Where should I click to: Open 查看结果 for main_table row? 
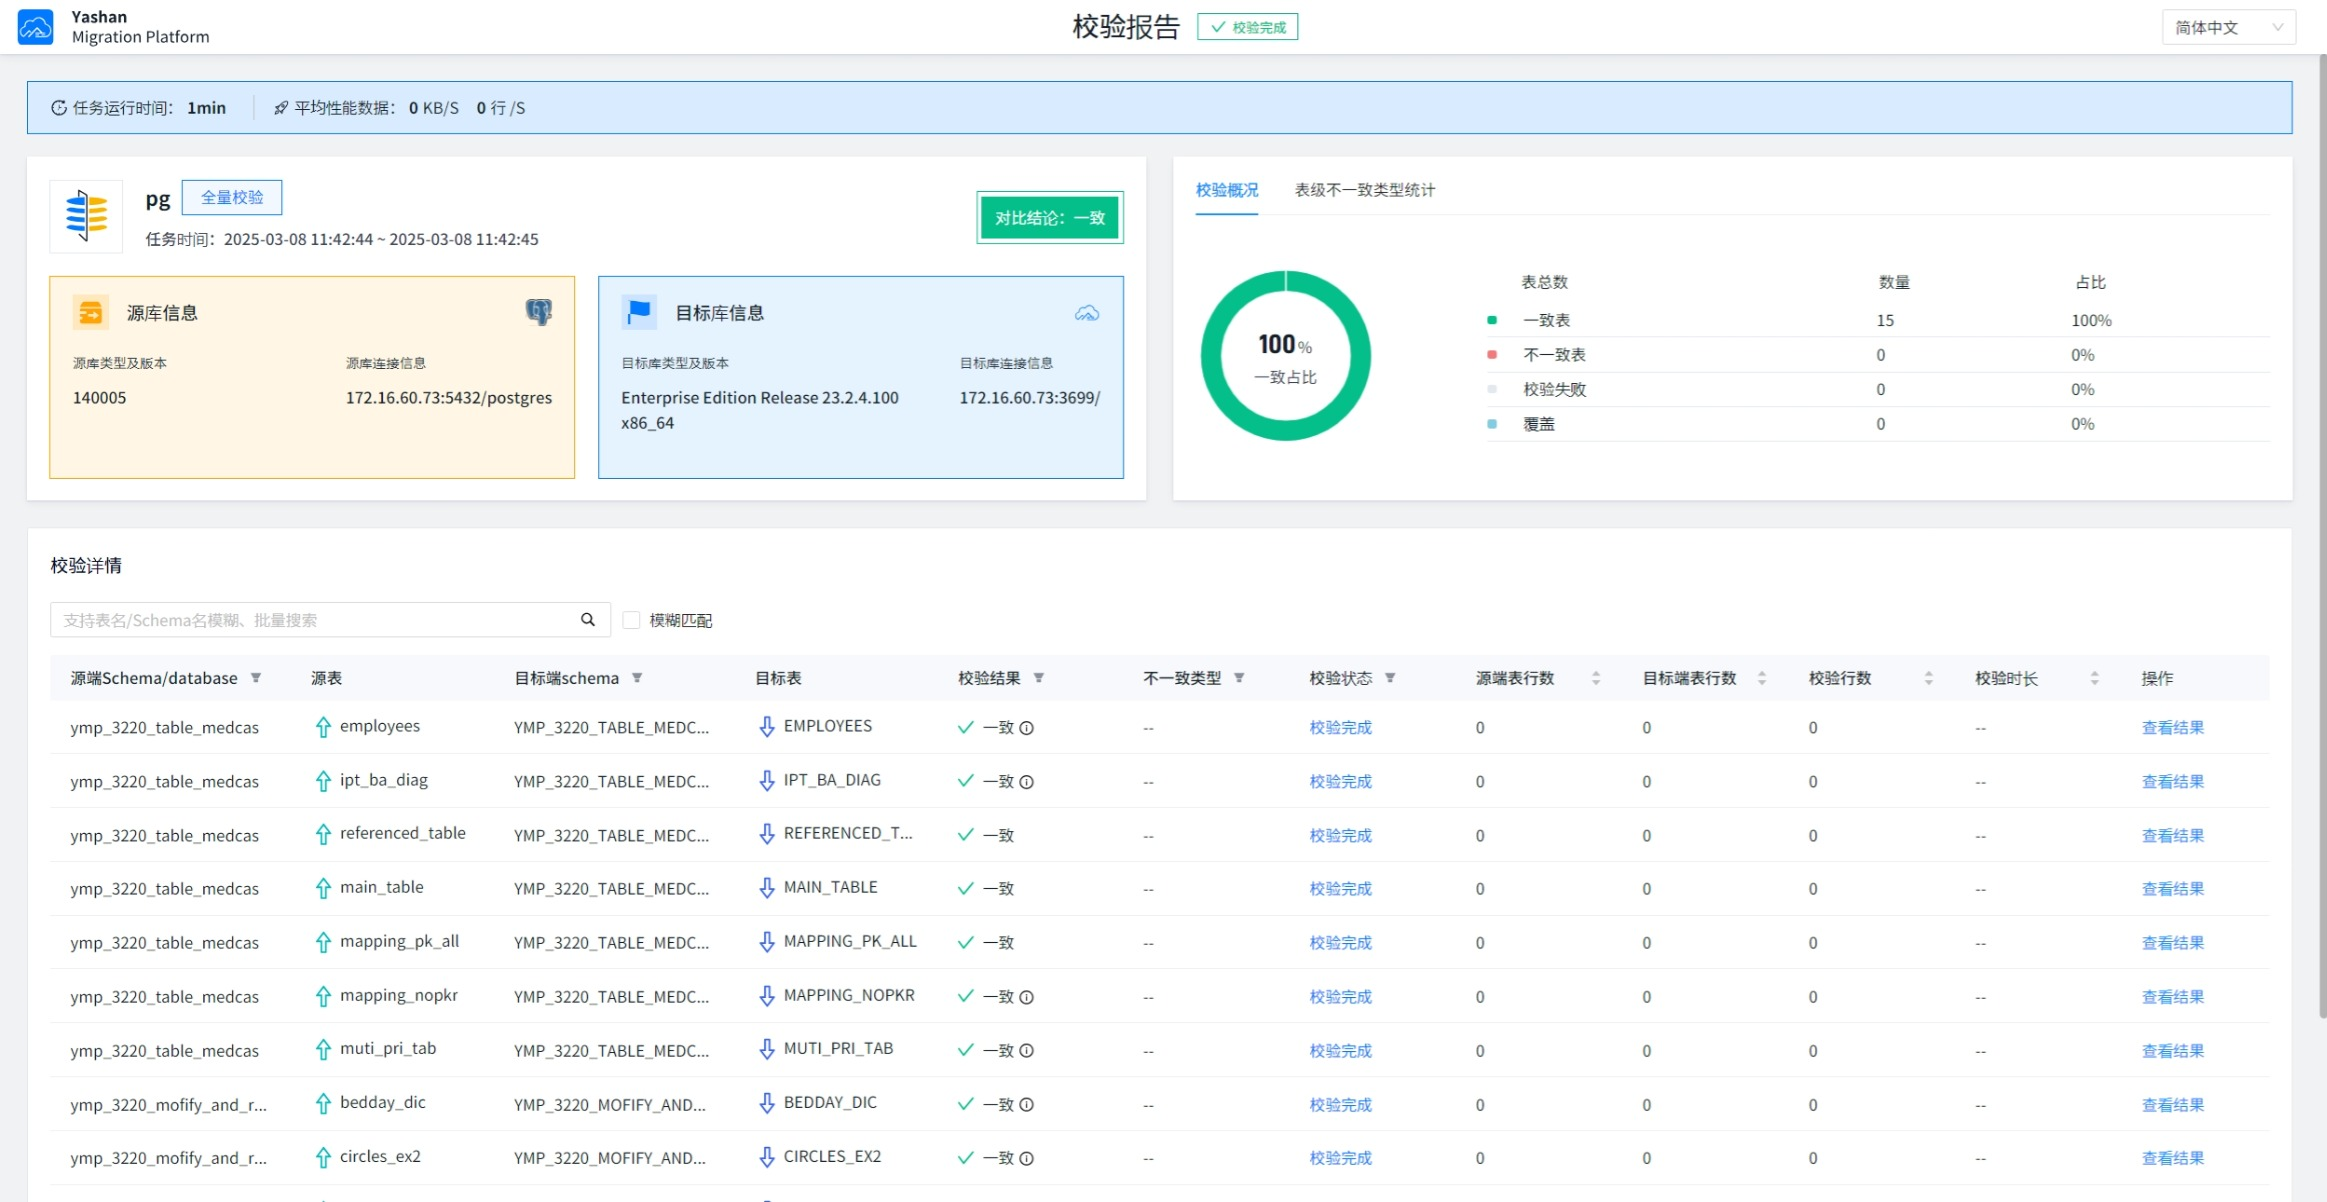(2173, 889)
